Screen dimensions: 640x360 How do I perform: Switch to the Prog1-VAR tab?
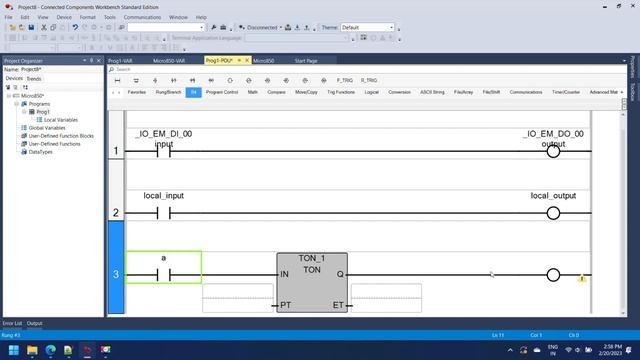coord(120,60)
